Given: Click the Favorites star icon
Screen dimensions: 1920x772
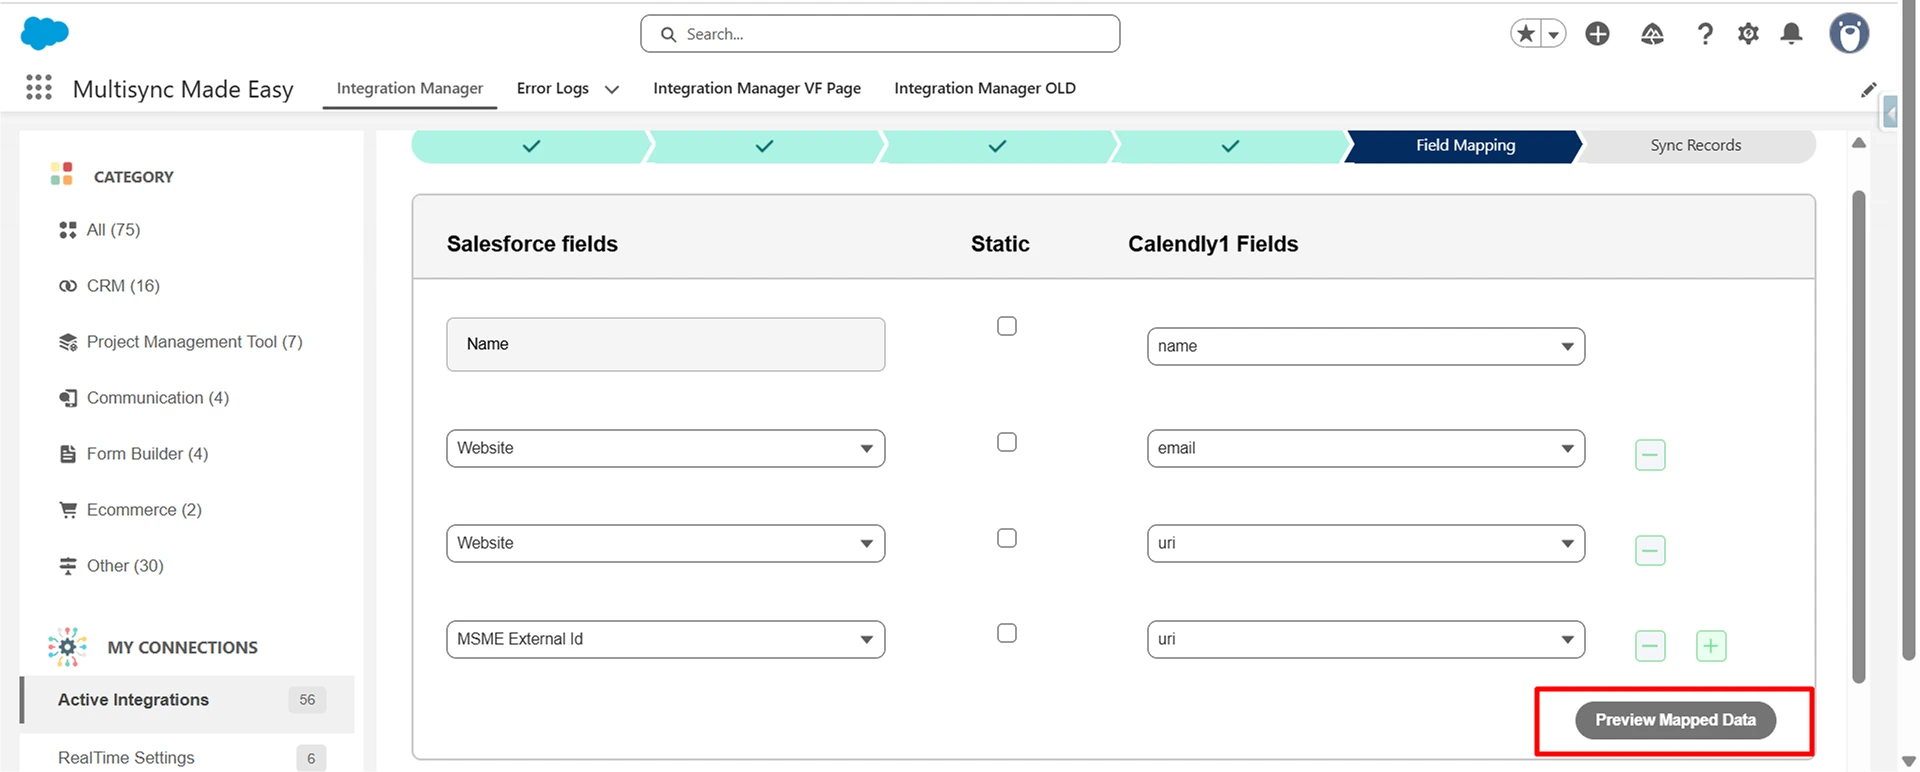Looking at the screenshot, I should tap(1526, 34).
